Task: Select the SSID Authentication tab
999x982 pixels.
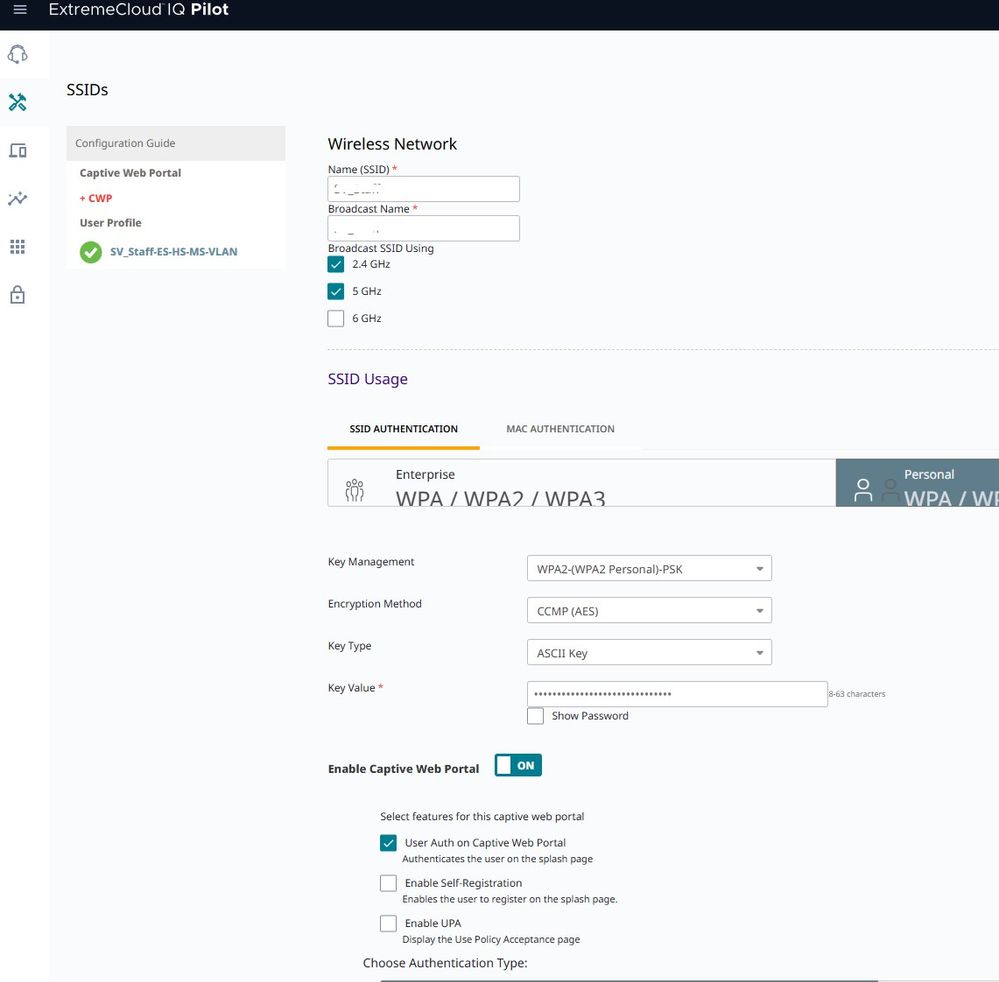Action: [403, 429]
